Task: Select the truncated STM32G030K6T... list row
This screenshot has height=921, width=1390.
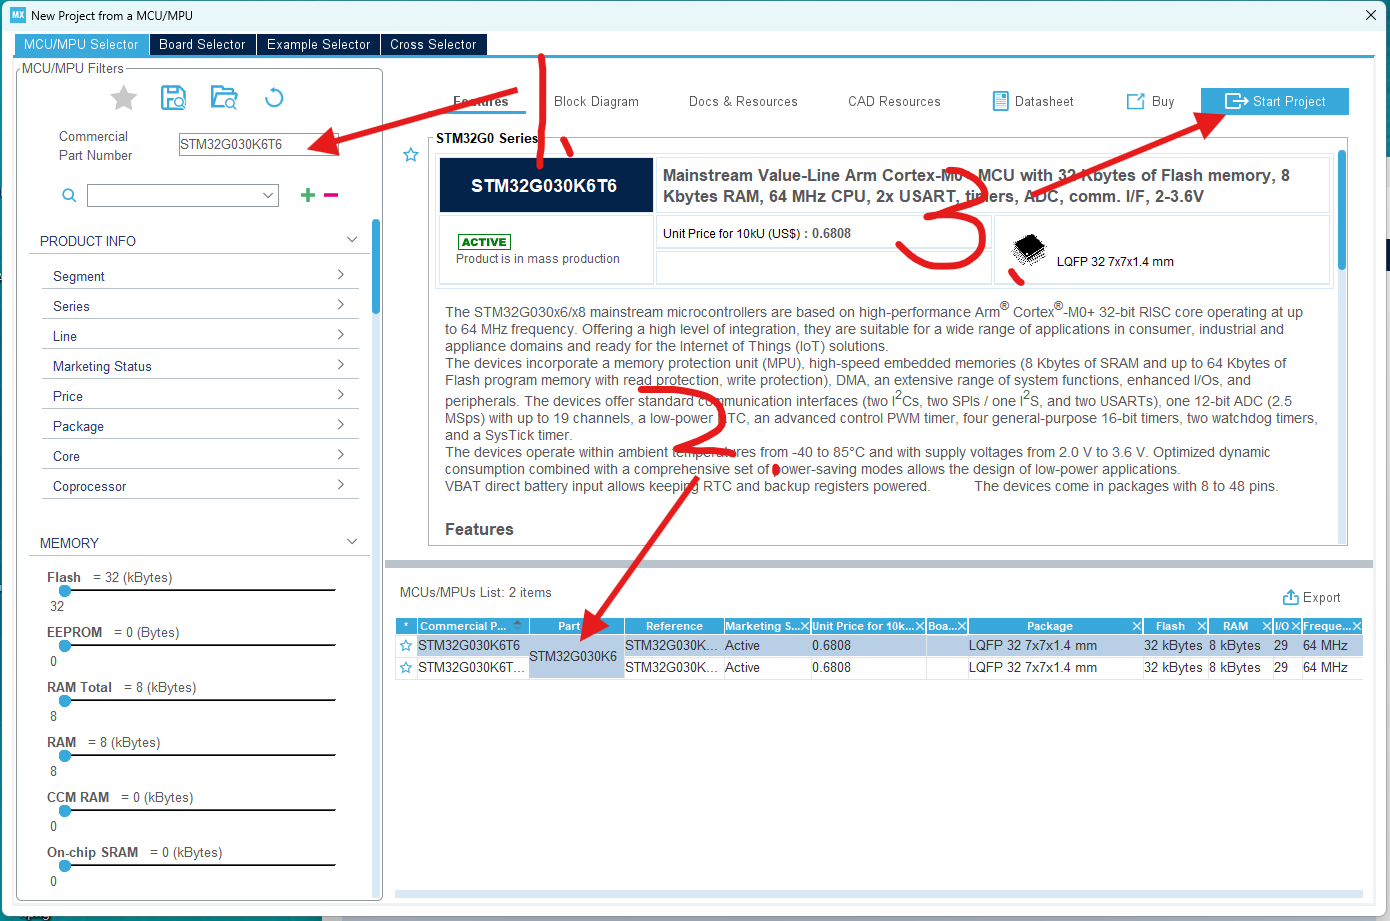Action: [879, 668]
